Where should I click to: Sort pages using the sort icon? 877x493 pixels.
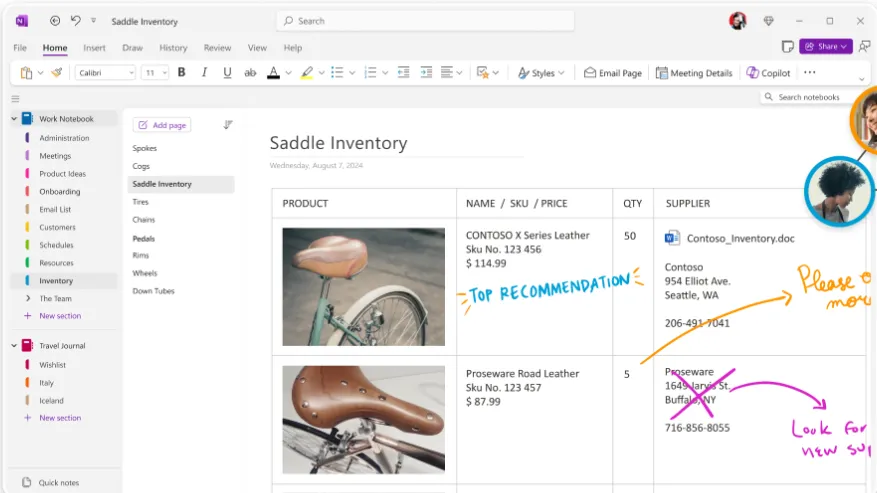[228, 124]
